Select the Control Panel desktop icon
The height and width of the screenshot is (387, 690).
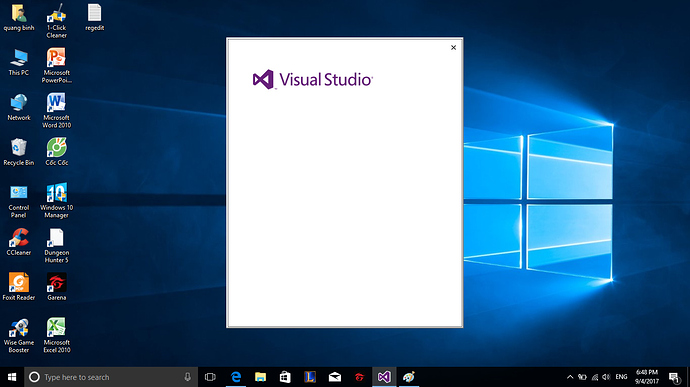coord(18,201)
